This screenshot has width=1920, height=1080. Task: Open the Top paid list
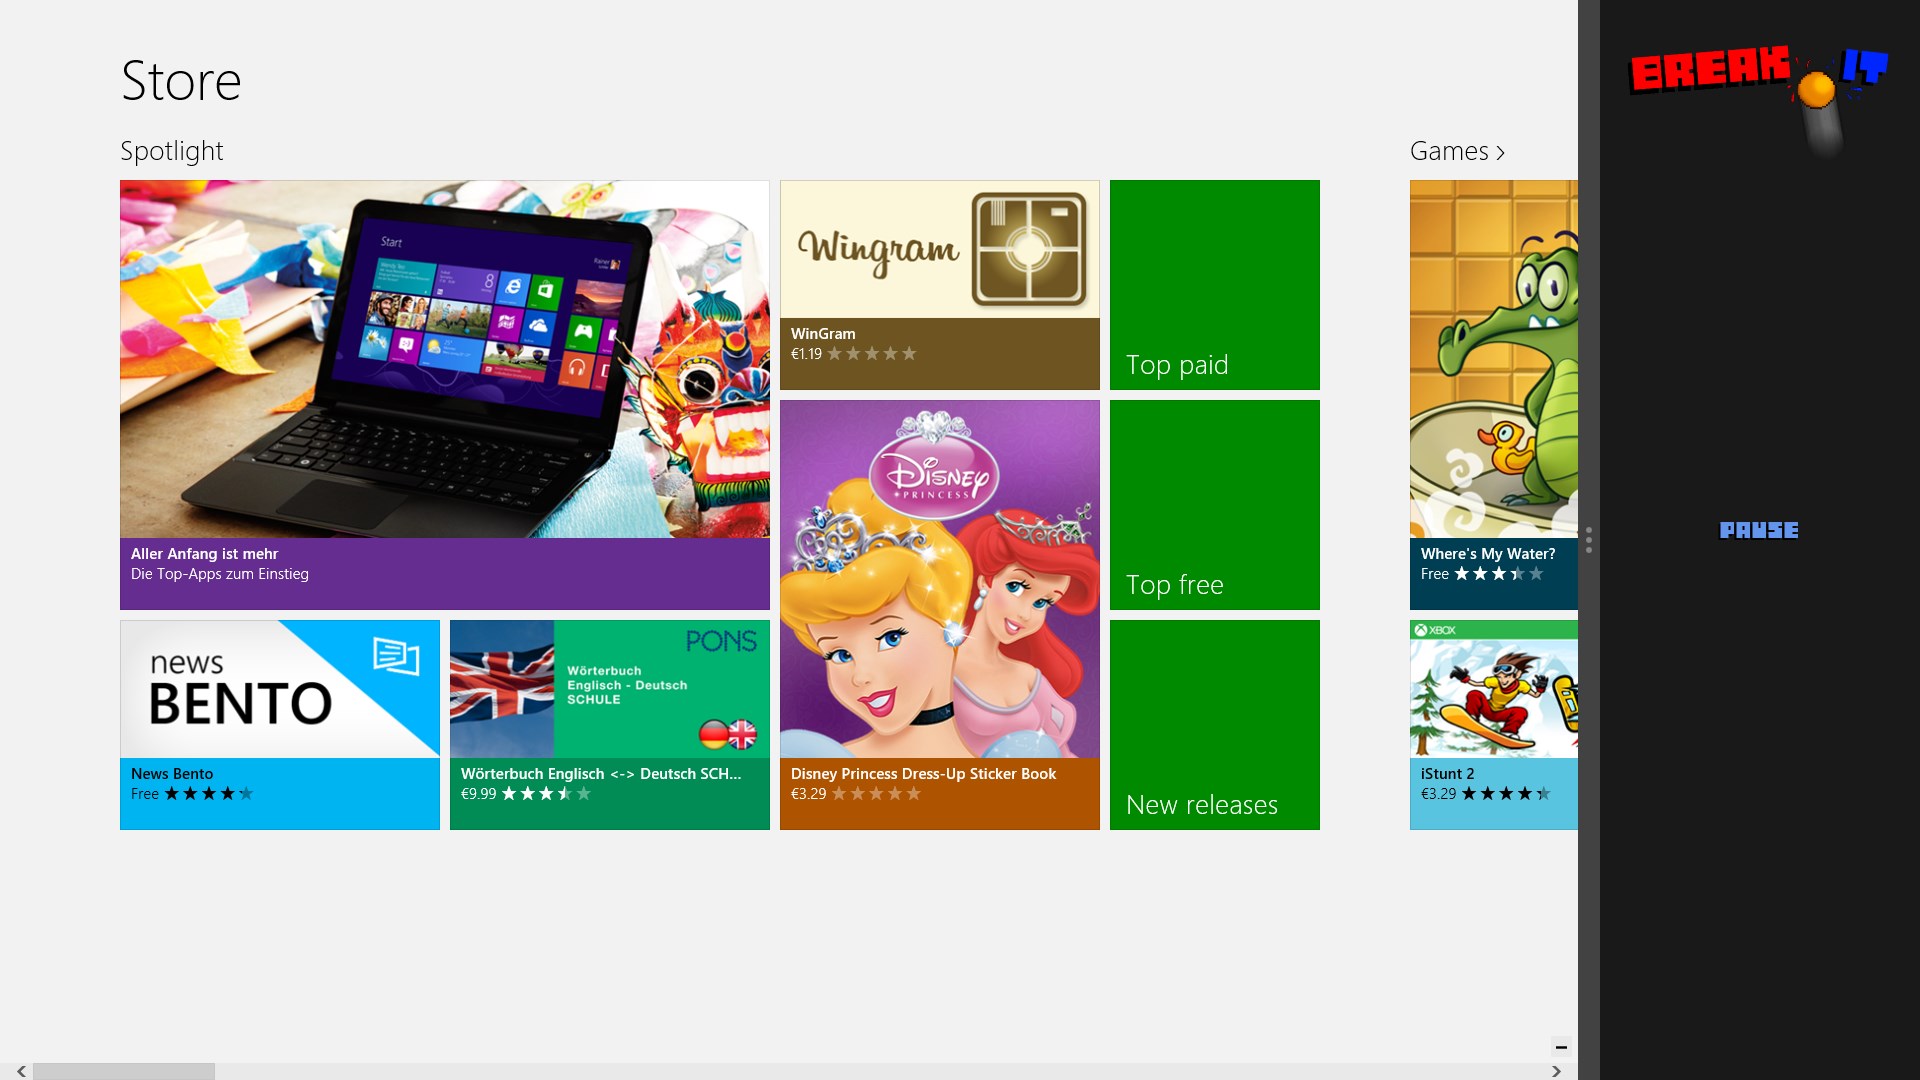point(1215,285)
